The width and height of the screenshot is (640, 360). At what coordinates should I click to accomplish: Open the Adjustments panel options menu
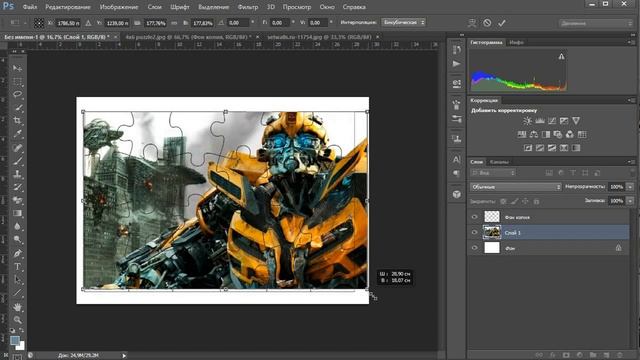tap(631, 100)
